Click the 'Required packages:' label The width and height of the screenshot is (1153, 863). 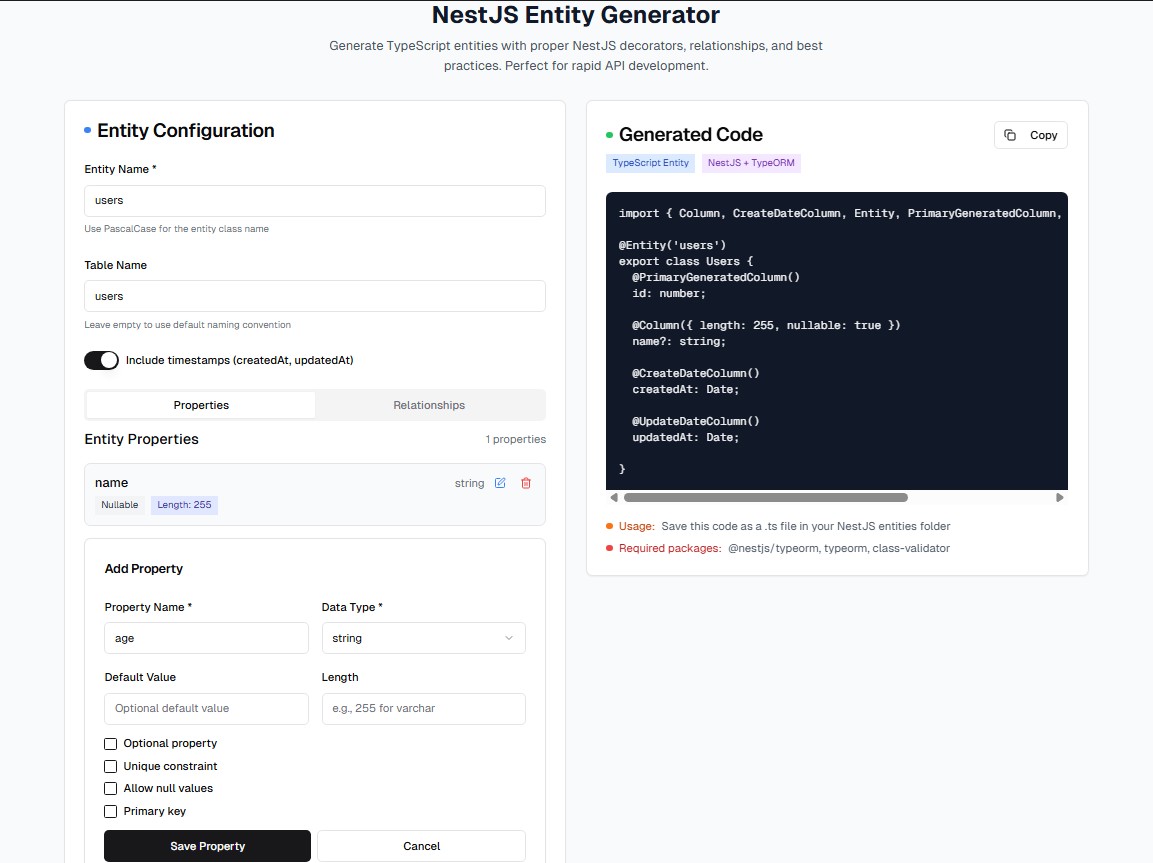click(670, 548)
